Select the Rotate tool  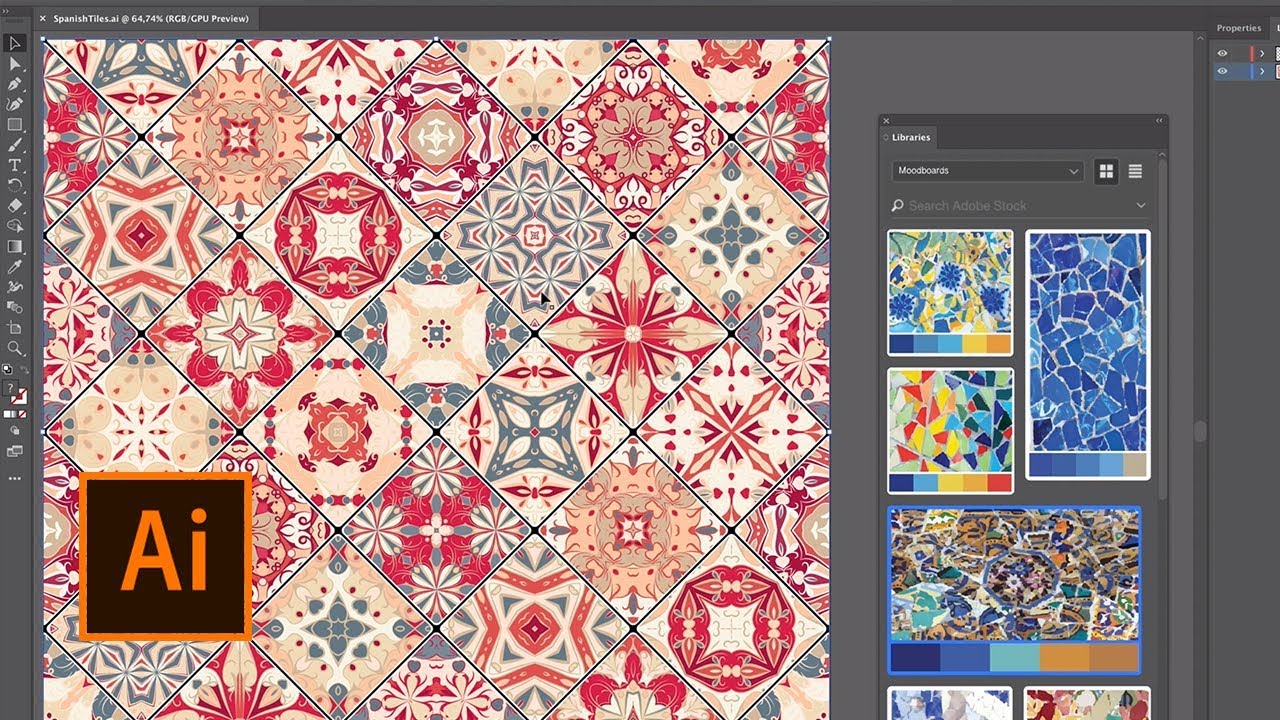(x=15, y=186)
